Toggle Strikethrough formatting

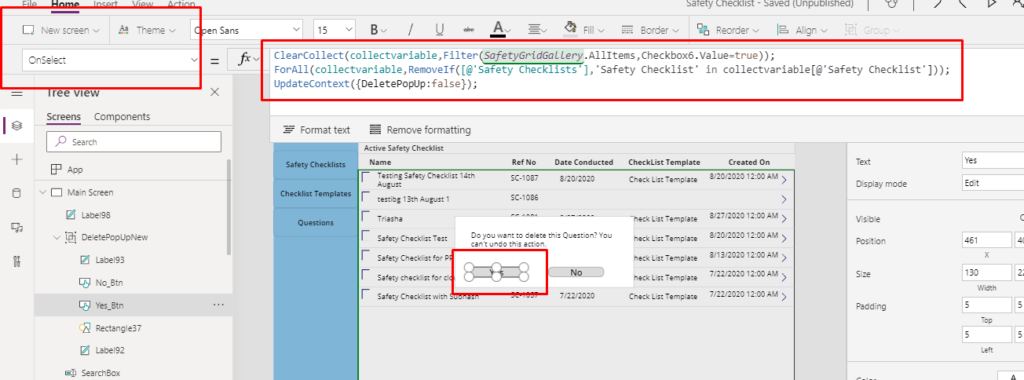[x=468, y=30]
